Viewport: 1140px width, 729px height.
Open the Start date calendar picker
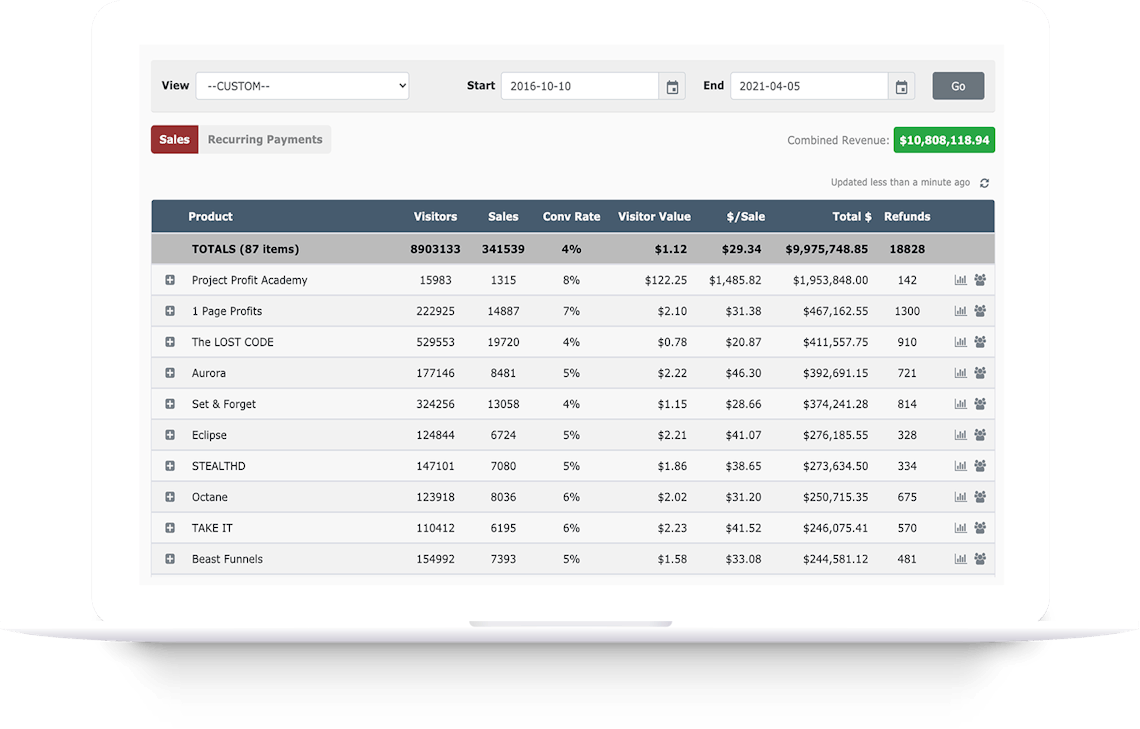[672, 87]
